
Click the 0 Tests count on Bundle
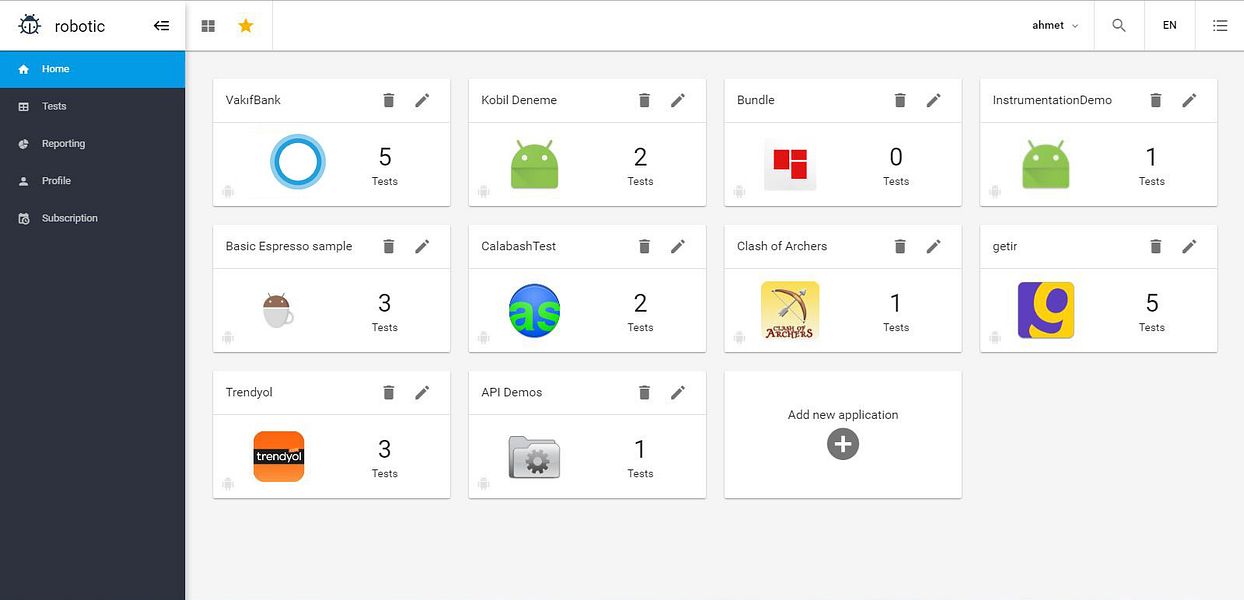[896, 166]
